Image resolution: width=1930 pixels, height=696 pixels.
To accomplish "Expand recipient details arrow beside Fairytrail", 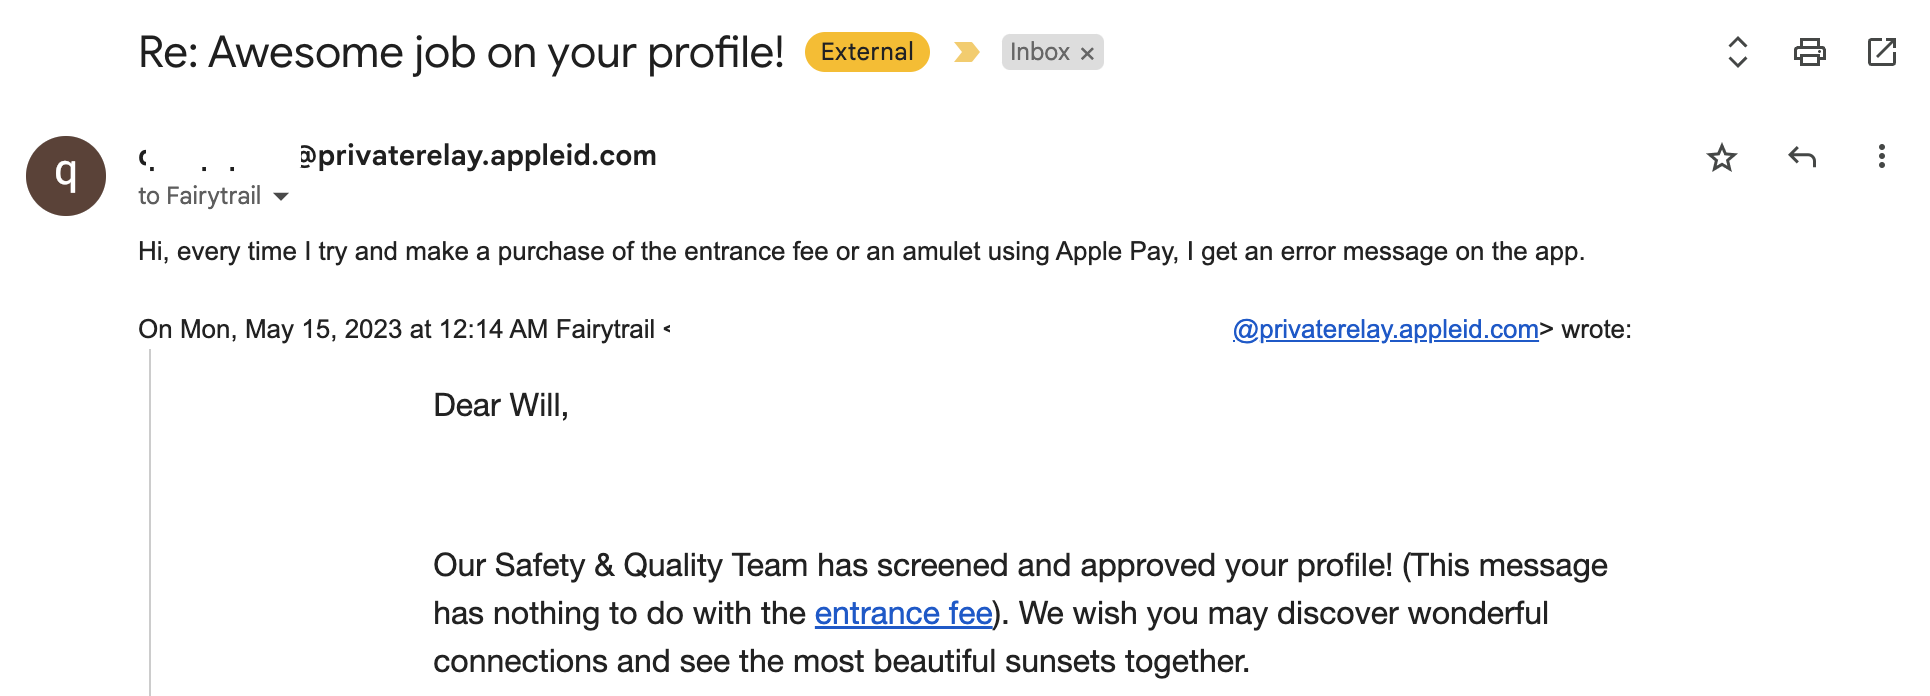I will 281,197.
